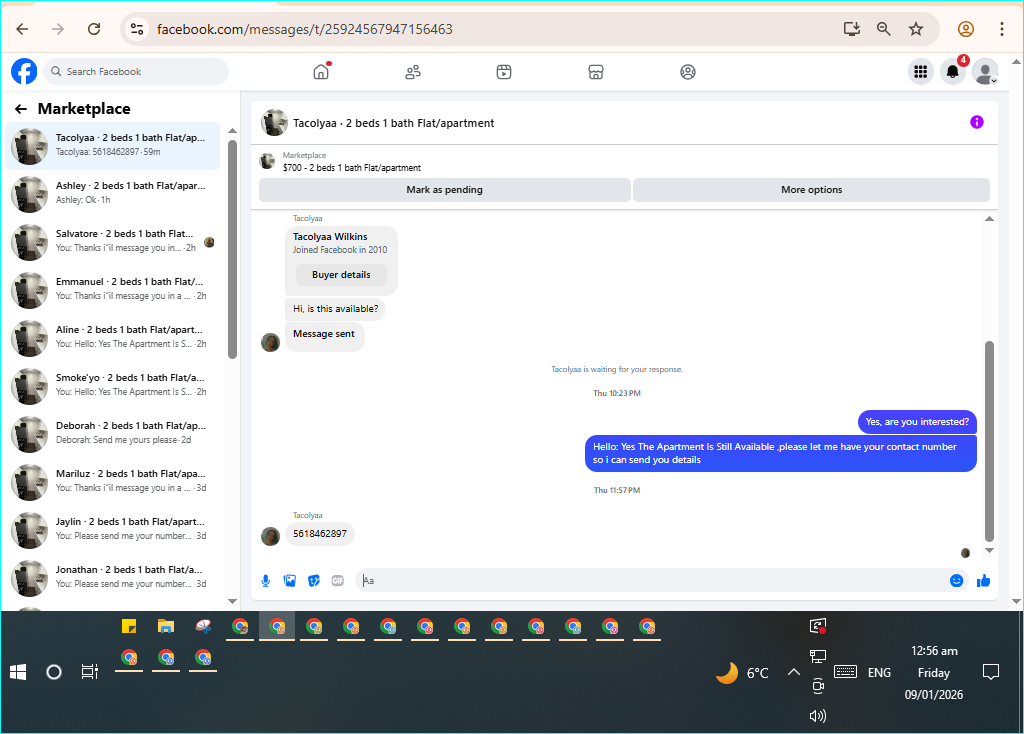Open Chrome three-dot menu
The height and width of the screenshot is (734, 1024).
pos(1002,29)
